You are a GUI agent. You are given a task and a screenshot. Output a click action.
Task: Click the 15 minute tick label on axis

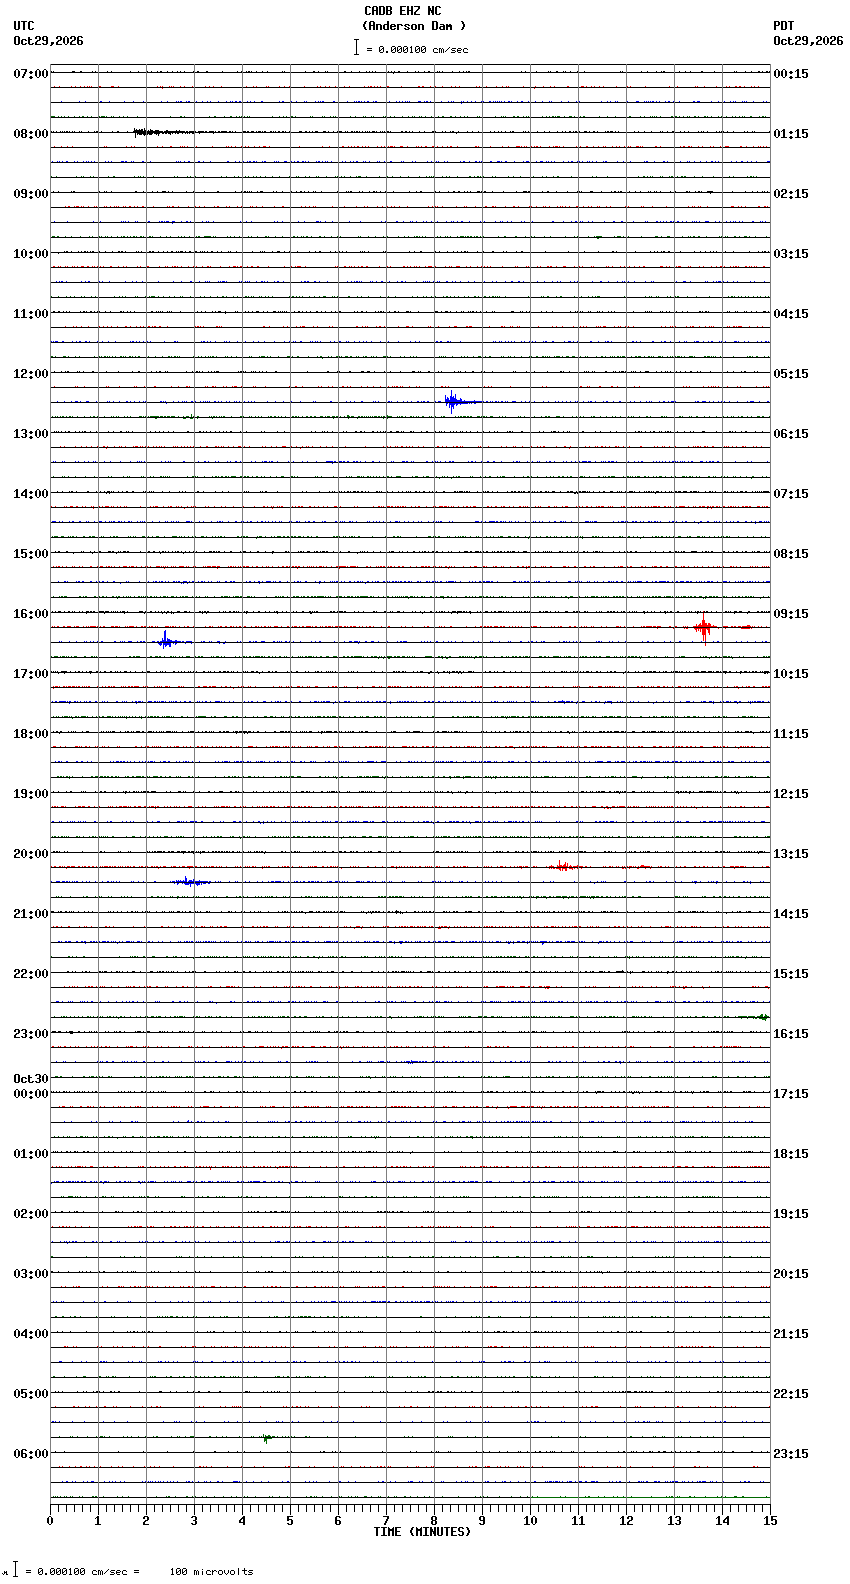click(770, 1521)
